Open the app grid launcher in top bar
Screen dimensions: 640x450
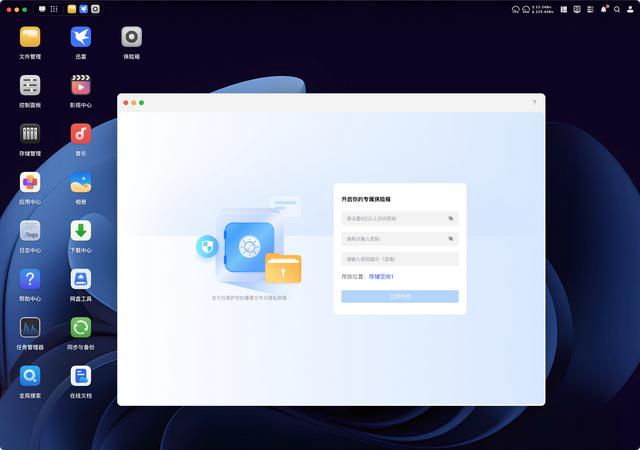point(54,9)
